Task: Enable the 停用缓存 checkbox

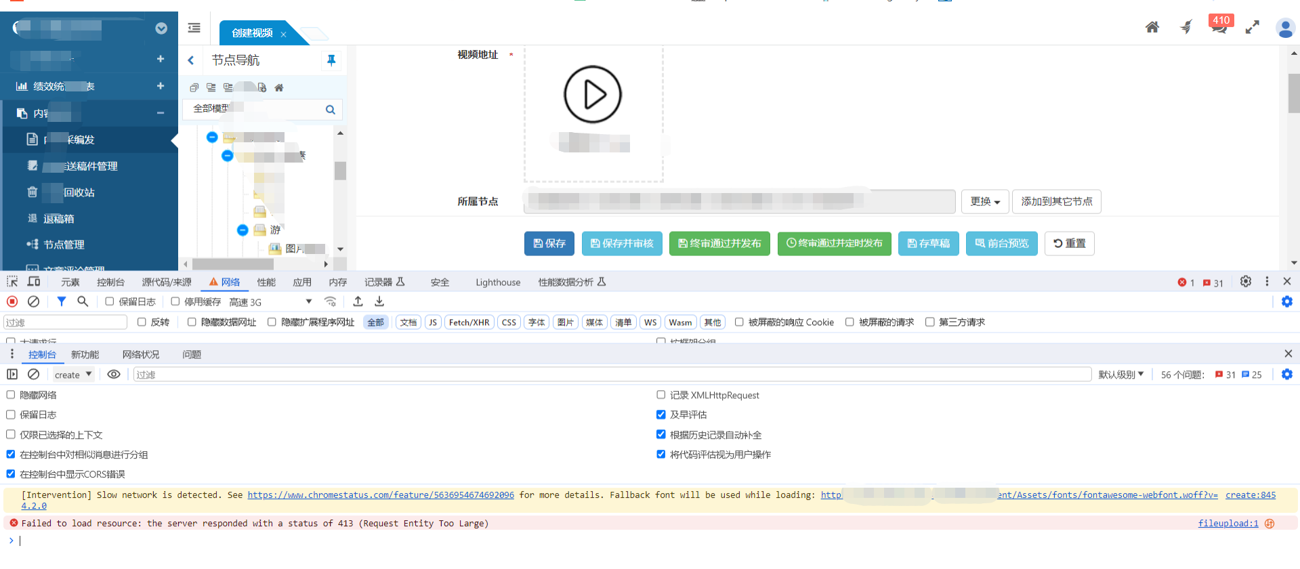Action: click(x=176, y=302)
